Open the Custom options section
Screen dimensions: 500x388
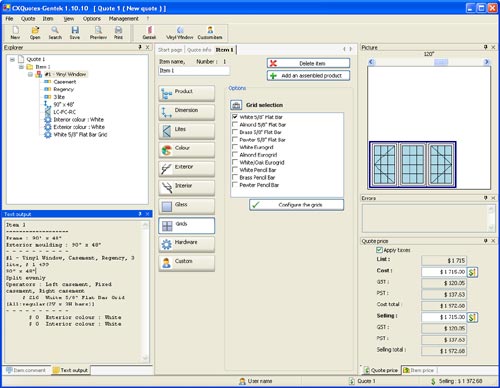click(x=187, y=263)
